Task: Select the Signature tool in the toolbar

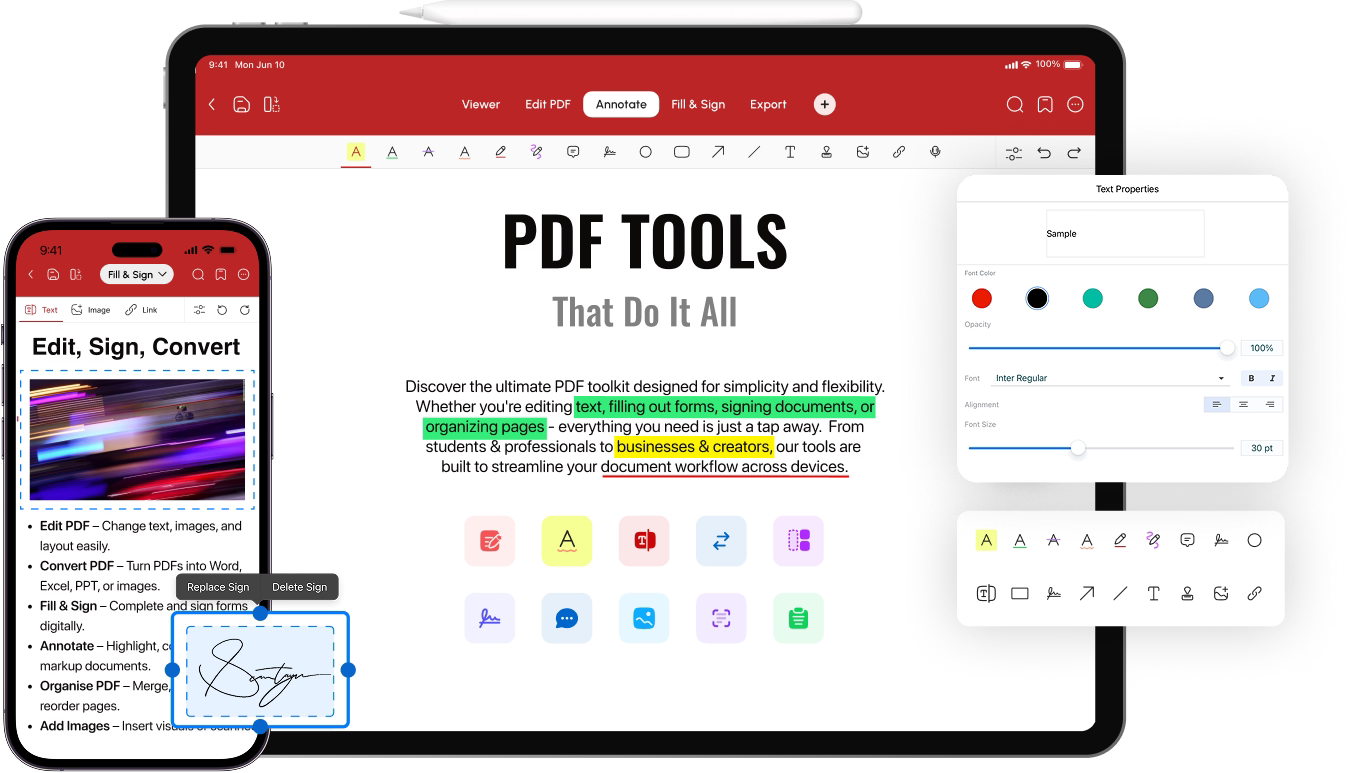Action: click(x=608, y=151)
